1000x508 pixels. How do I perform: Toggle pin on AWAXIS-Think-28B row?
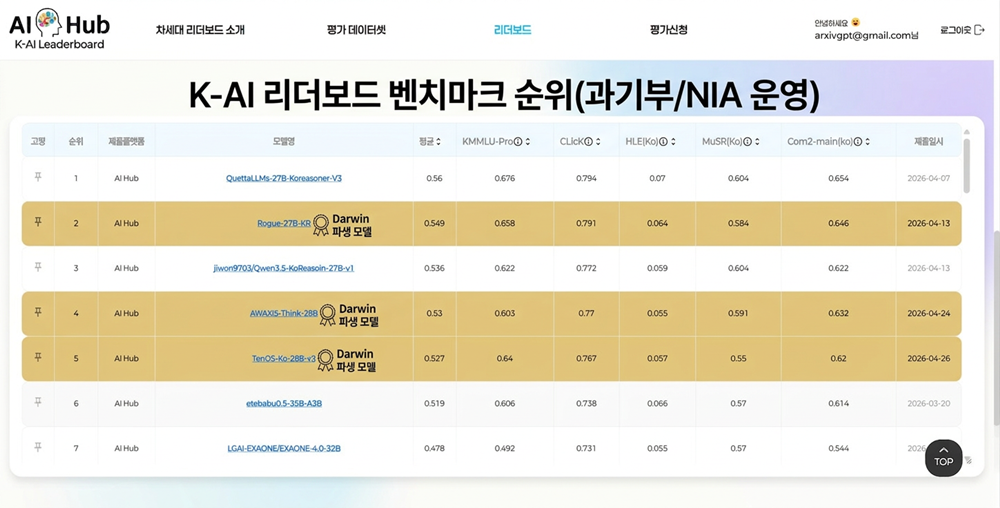[x=38, y=312]
